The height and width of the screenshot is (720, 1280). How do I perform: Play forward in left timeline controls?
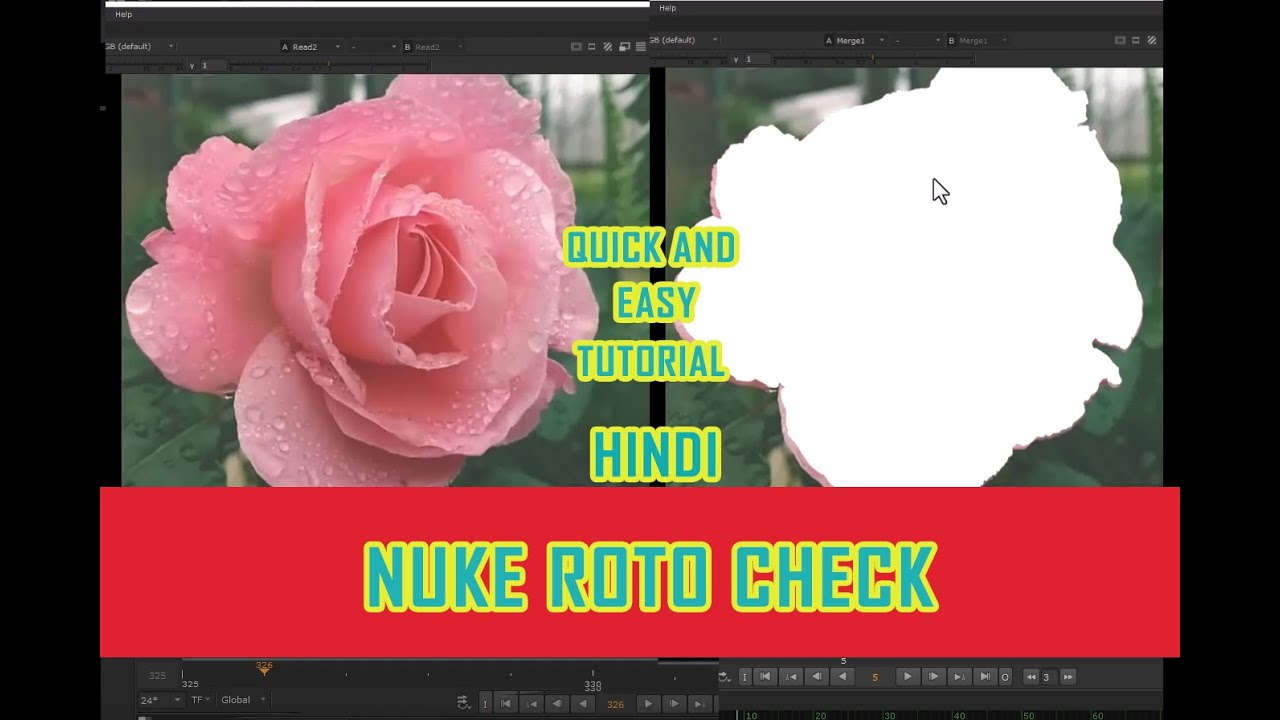[x=648, y=704]
